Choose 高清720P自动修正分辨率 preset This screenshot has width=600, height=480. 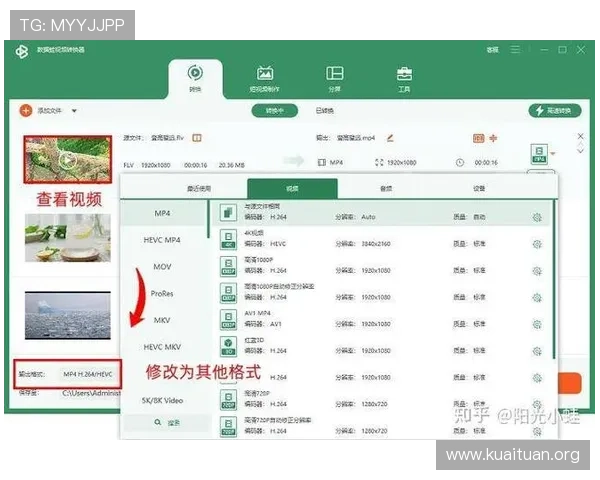(381, 426)
